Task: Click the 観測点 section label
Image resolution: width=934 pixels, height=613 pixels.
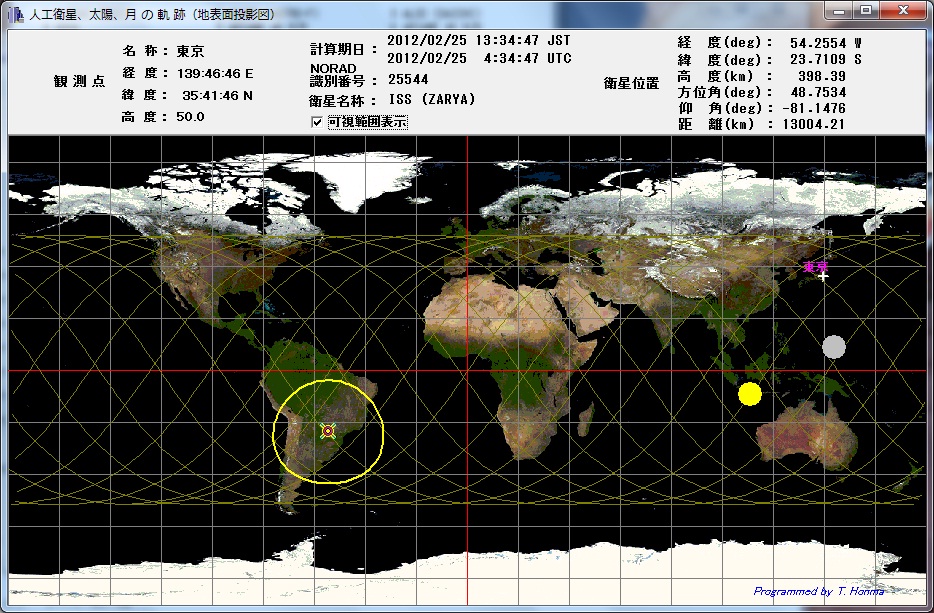Action: point(80,82)
